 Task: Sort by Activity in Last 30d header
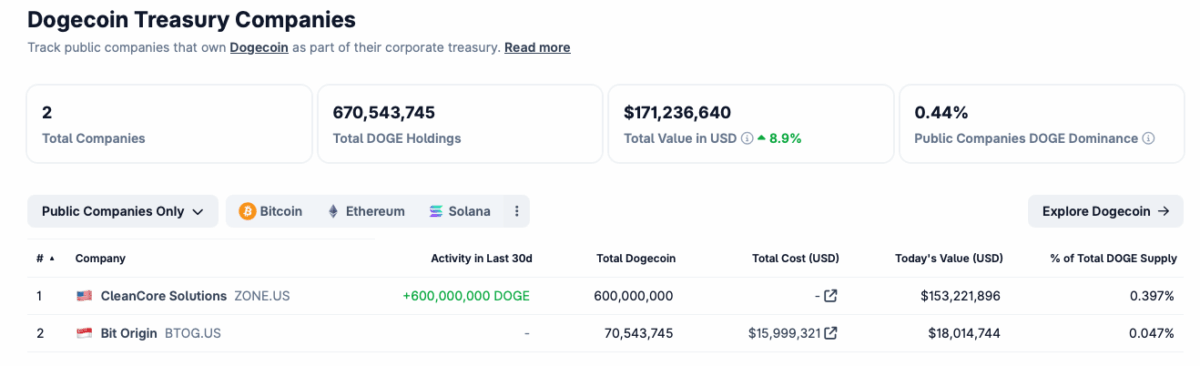(x=481, y=259)
